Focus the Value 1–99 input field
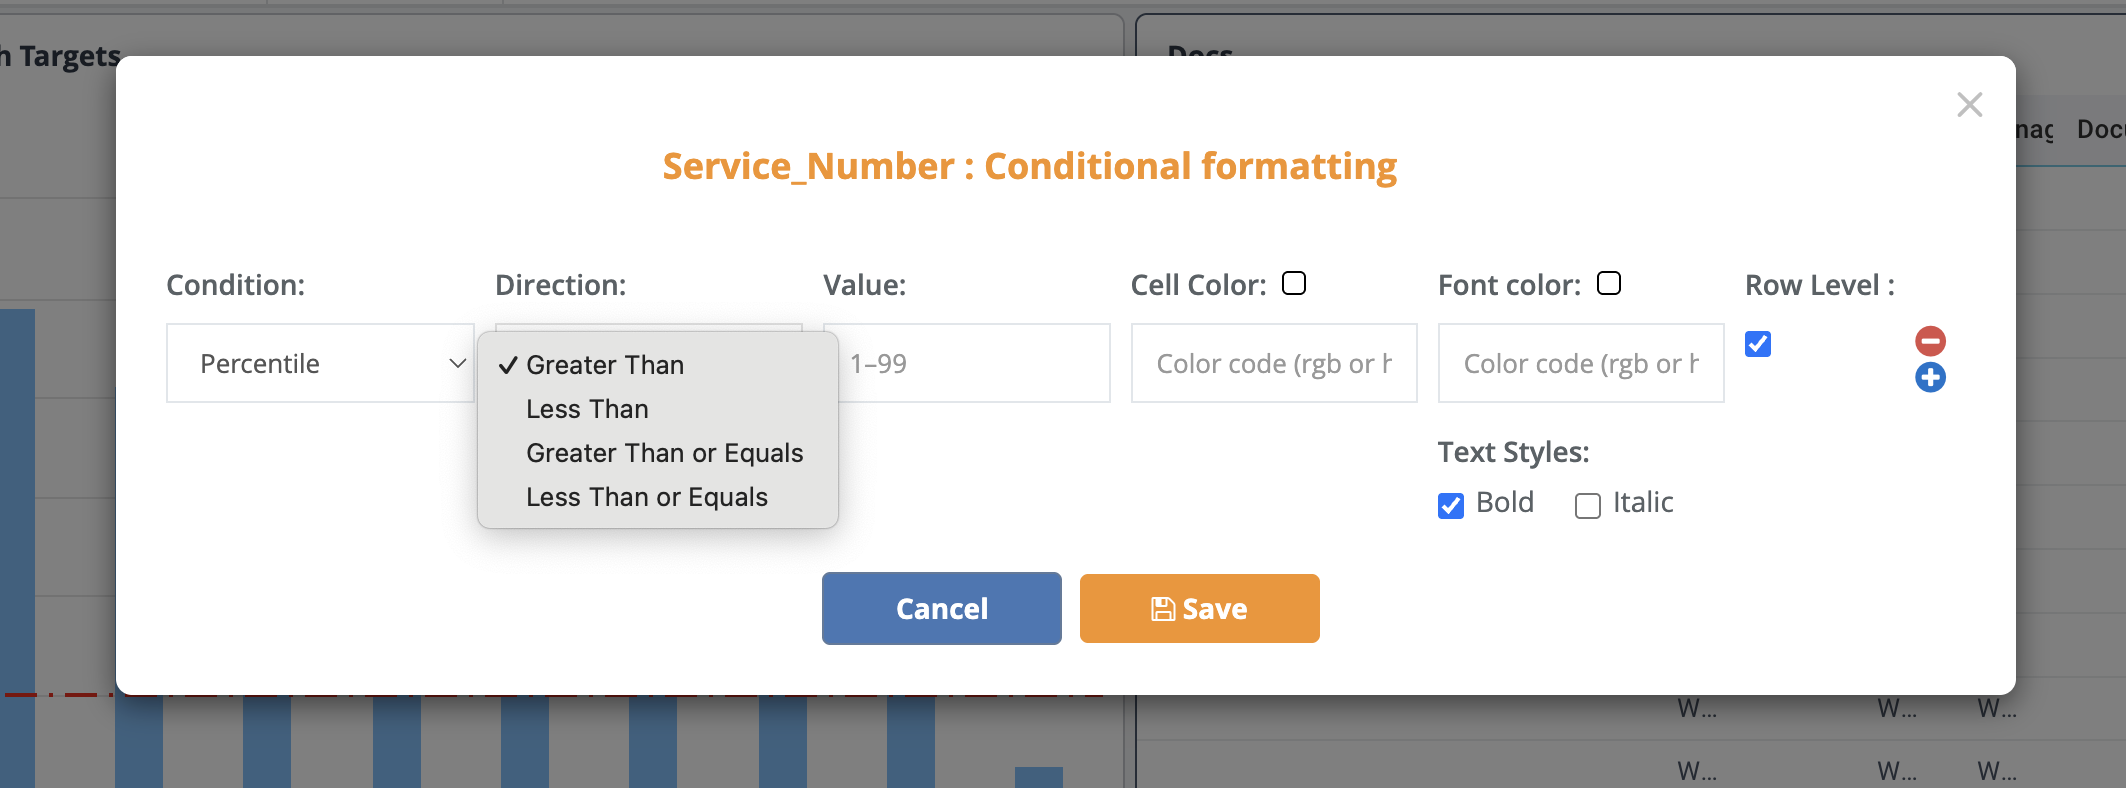This screenshot has height=788, width=2126. click(973, 363)
